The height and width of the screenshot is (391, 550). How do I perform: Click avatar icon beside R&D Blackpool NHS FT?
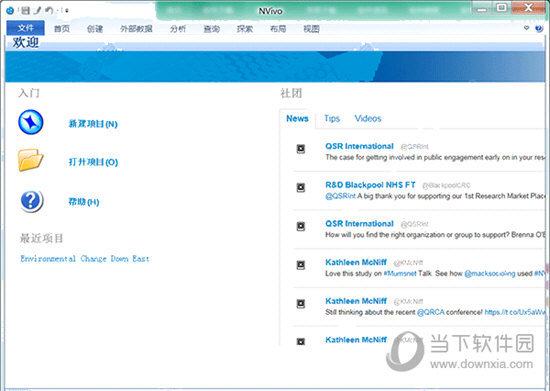tap(301, 188)
